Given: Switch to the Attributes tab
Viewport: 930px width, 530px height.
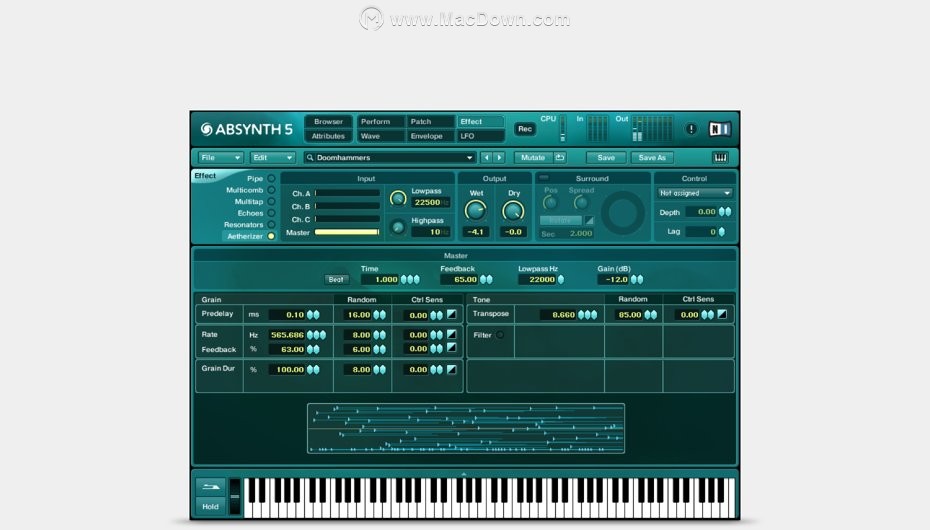Looking at the screenshot, I should pyautogui.click(x=329, y=136).
